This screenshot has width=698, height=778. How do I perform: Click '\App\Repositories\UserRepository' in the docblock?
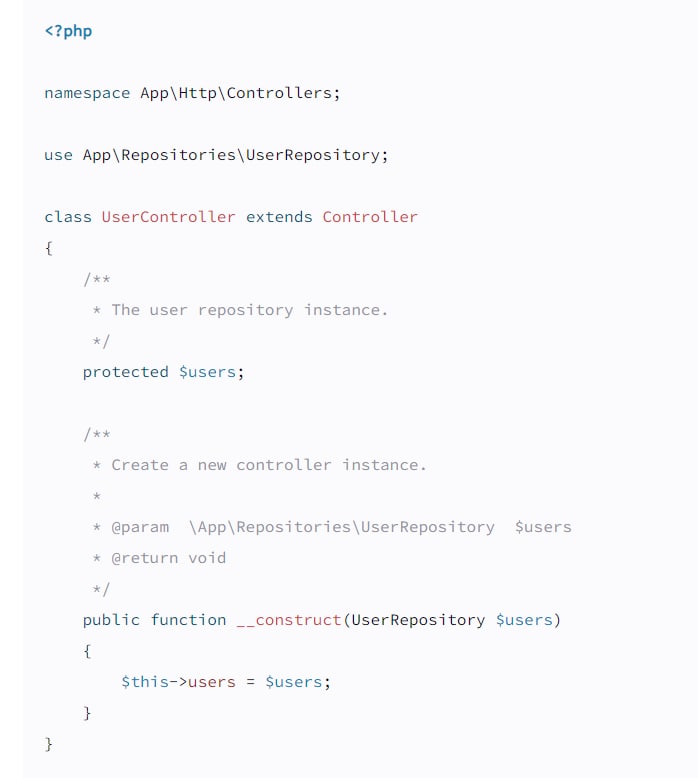(x=341, y=527)
